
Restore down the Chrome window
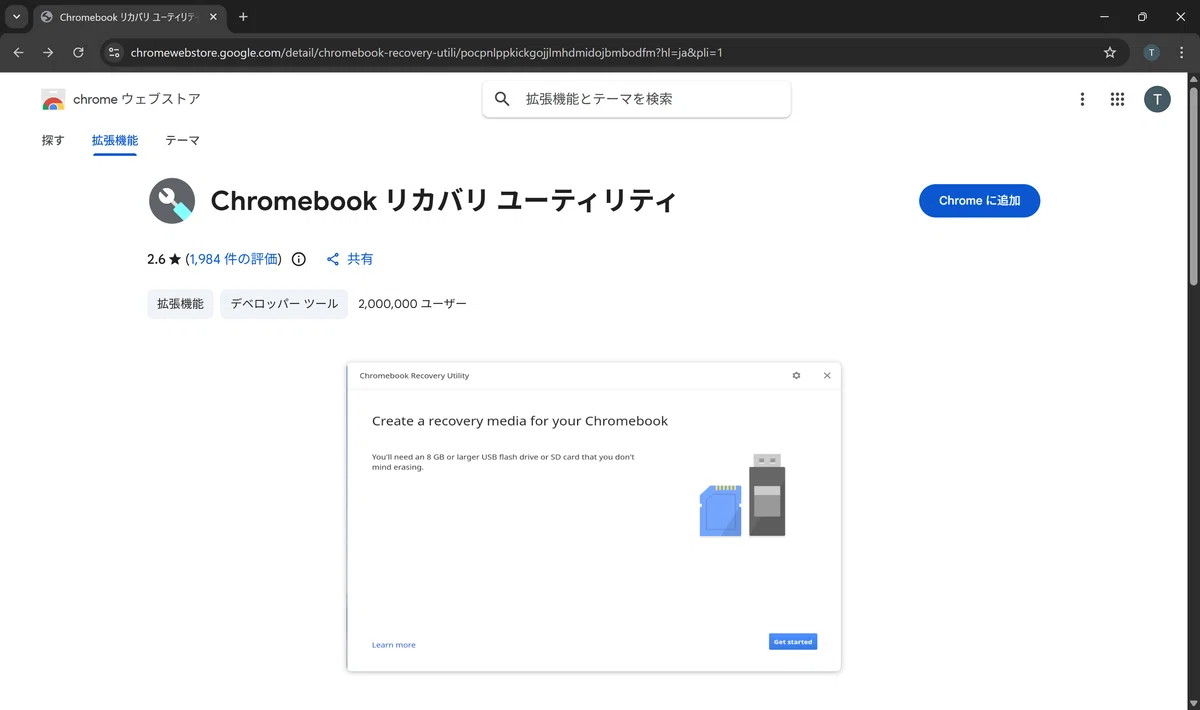coord(1142,17)
